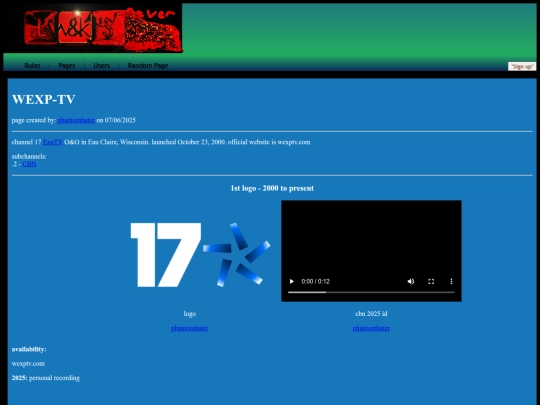Open the phantomhater link beside page created by
Screen dimensions: 540x405
click(76, 120)
